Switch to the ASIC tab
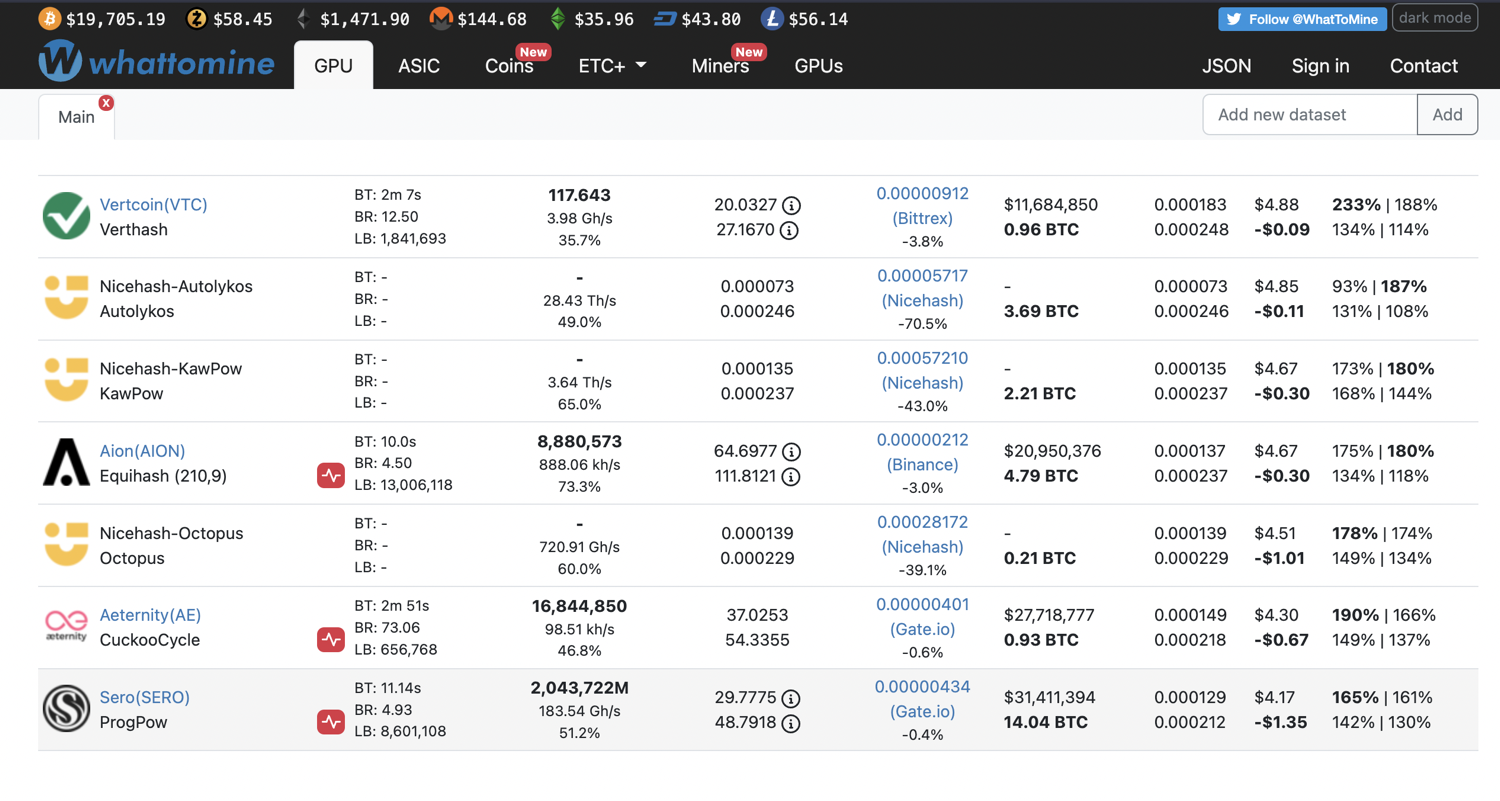This screenshot has height=801, width=1500. [419, 66]
